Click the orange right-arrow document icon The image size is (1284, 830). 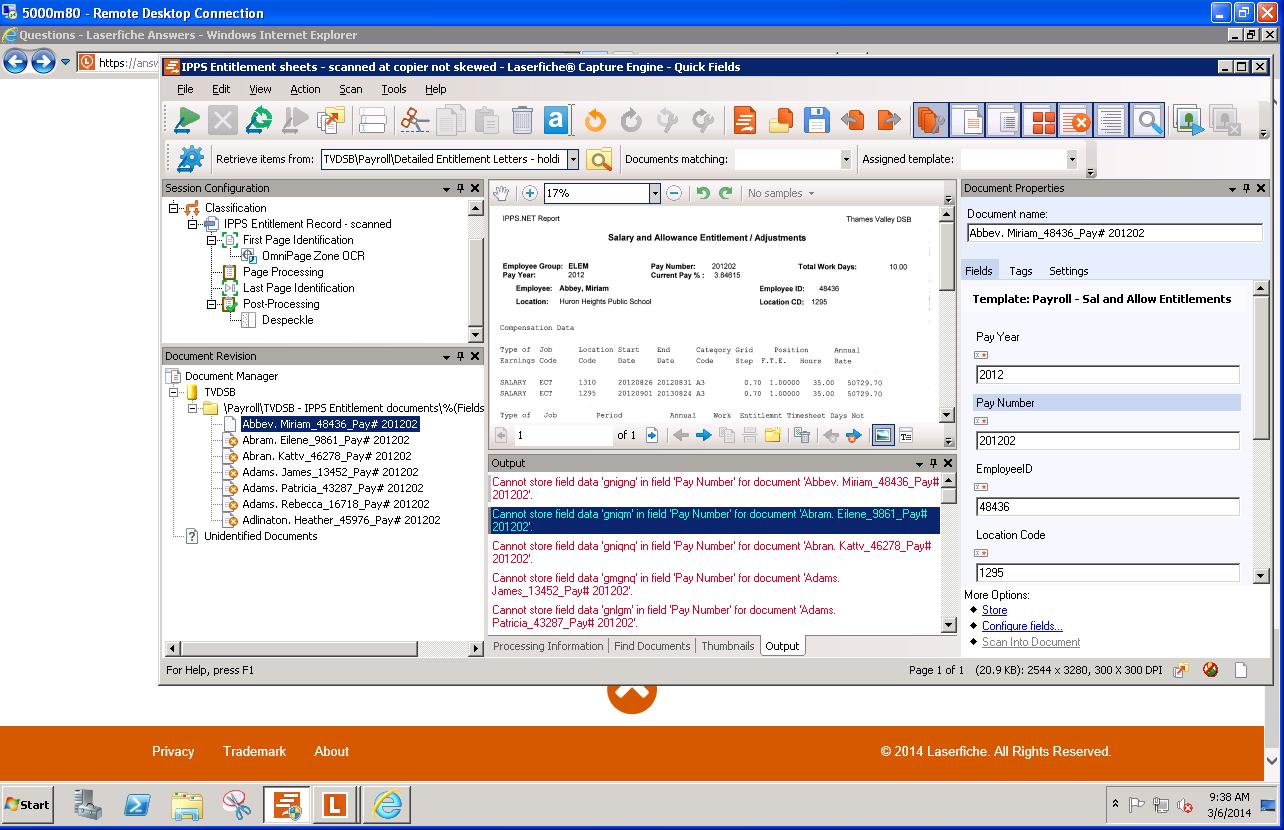point(889,121)
